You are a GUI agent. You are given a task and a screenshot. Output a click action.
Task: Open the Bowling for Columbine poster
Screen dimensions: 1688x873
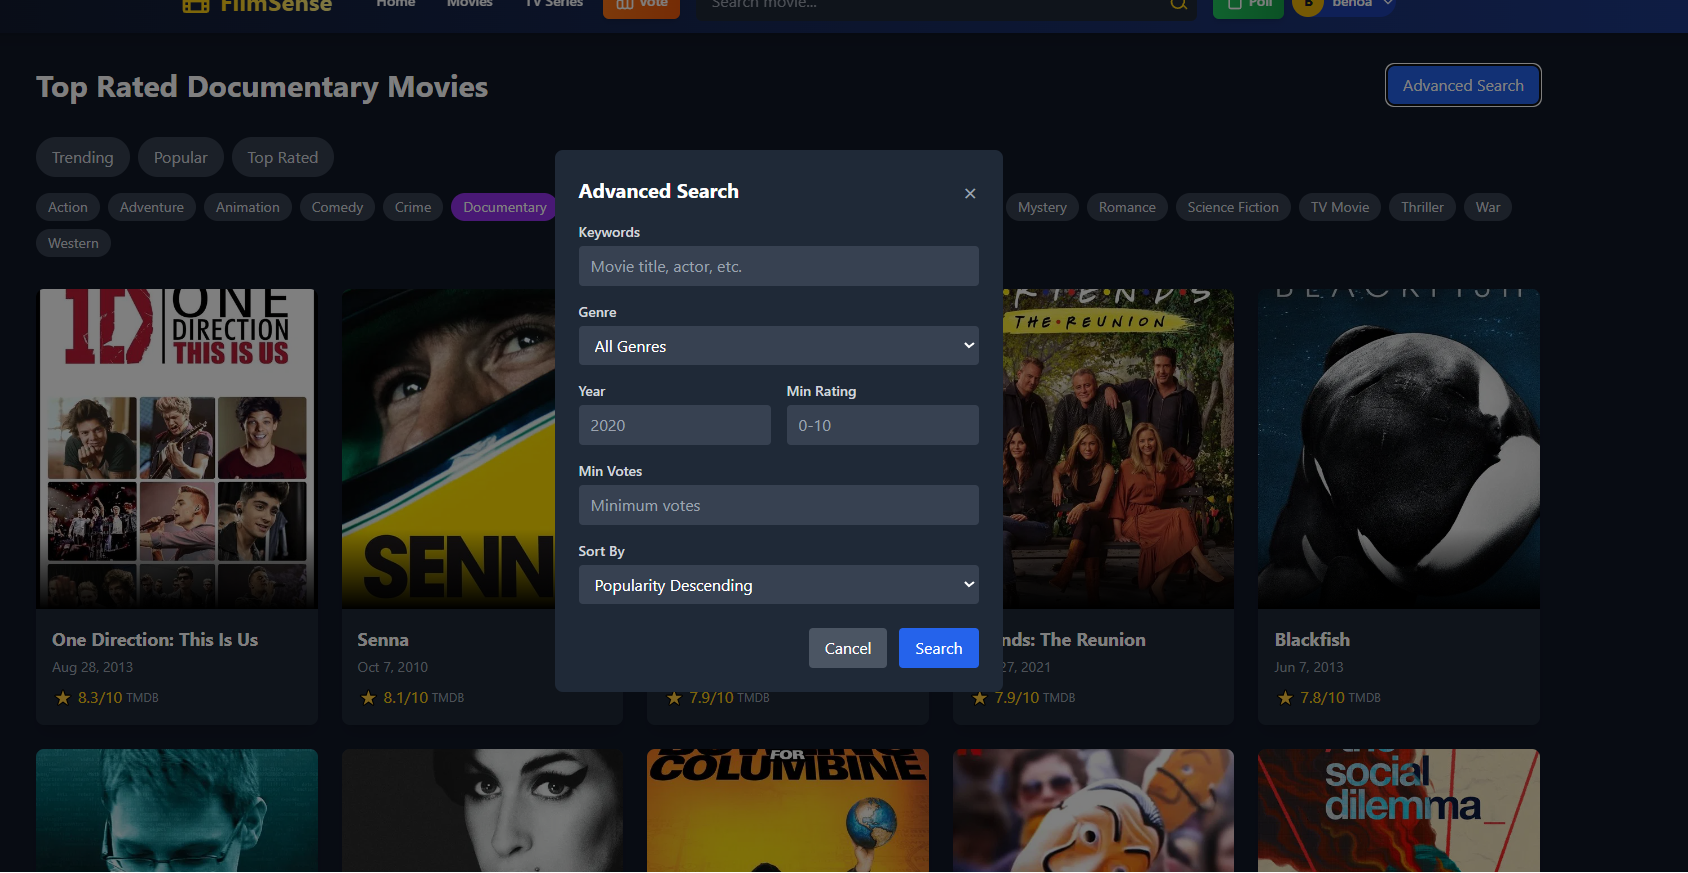788,811
